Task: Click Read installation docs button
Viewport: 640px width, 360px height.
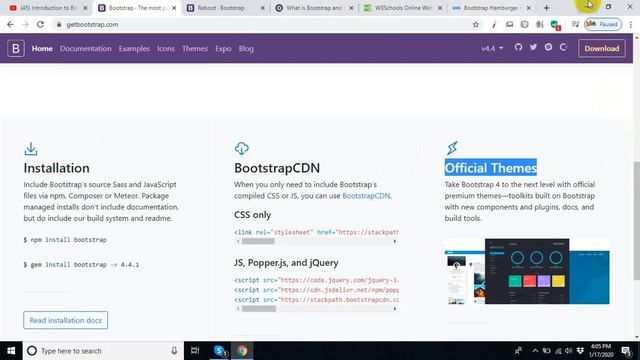Action: point(65,320)
